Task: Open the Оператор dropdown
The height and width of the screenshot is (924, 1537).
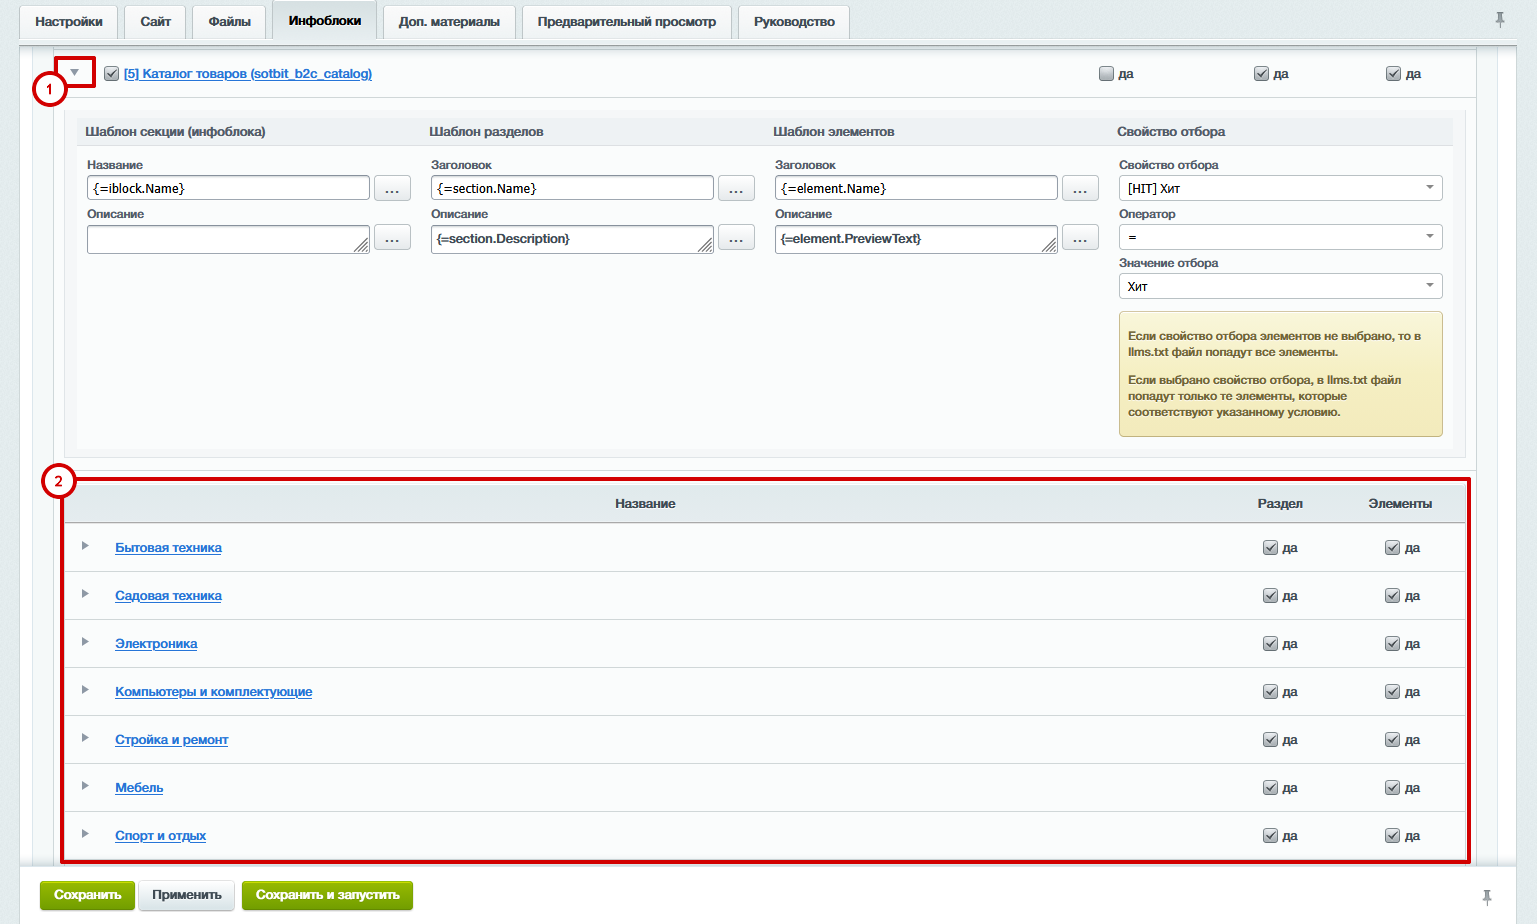Action: [x=1280, y=237]
